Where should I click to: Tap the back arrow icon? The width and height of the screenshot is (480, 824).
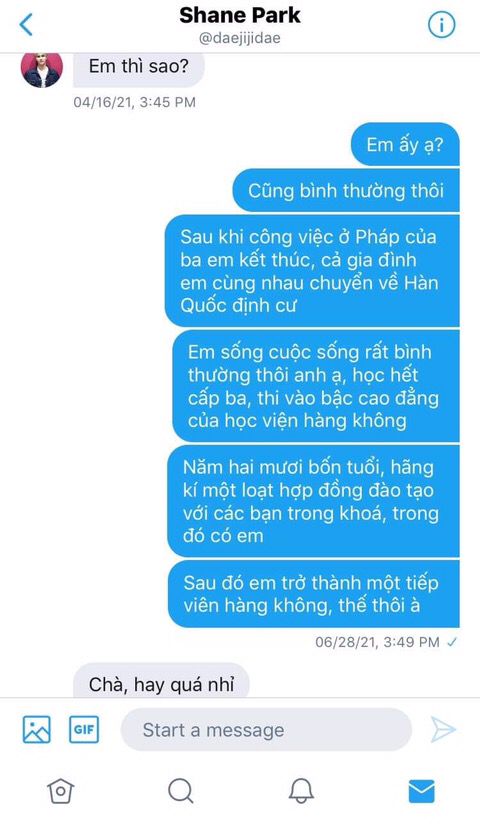26,25
